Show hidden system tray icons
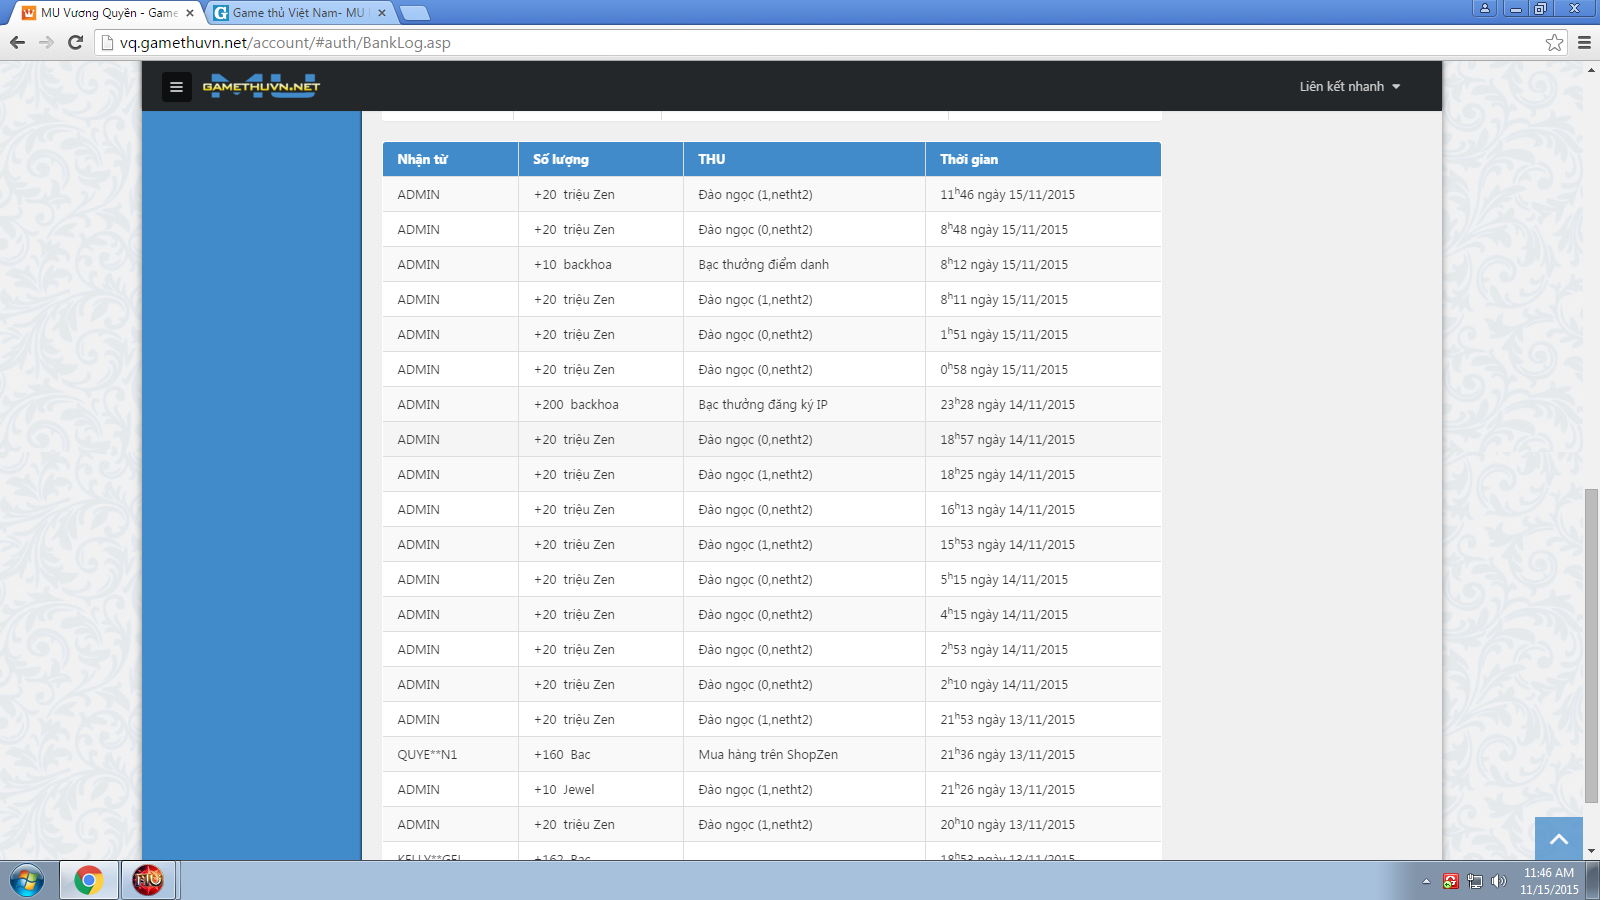 pos(1426,881)
